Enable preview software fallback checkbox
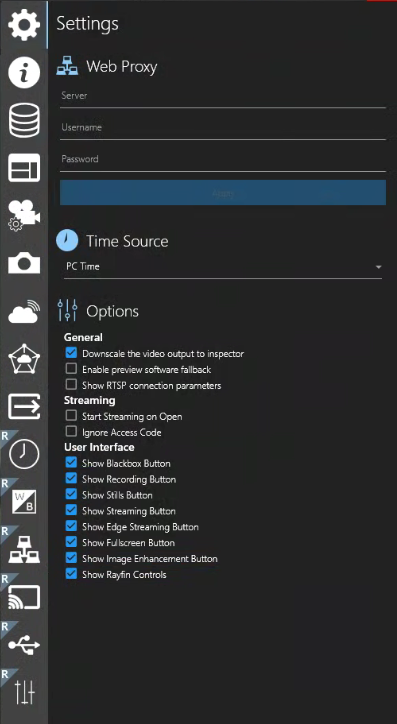 (71, 369)
